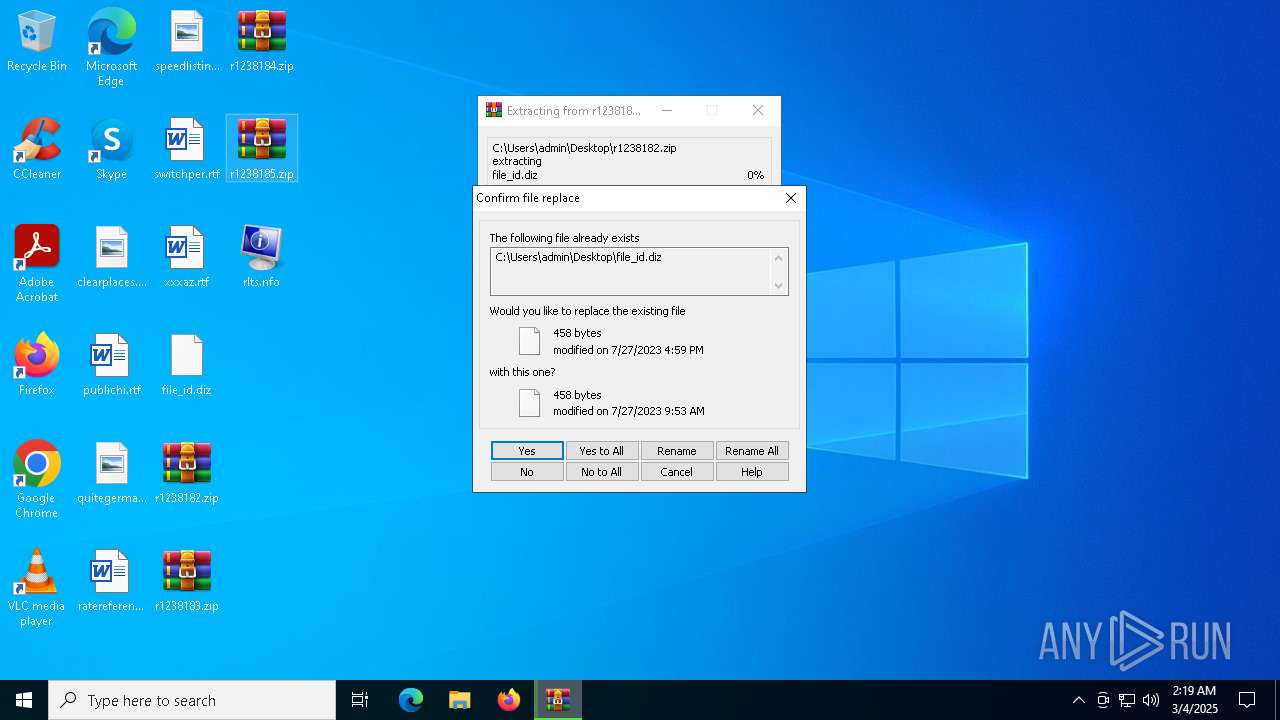Select the CCleaner desktop shortcut
This screenshot has height=720, width=1280.
click(37, 148)
